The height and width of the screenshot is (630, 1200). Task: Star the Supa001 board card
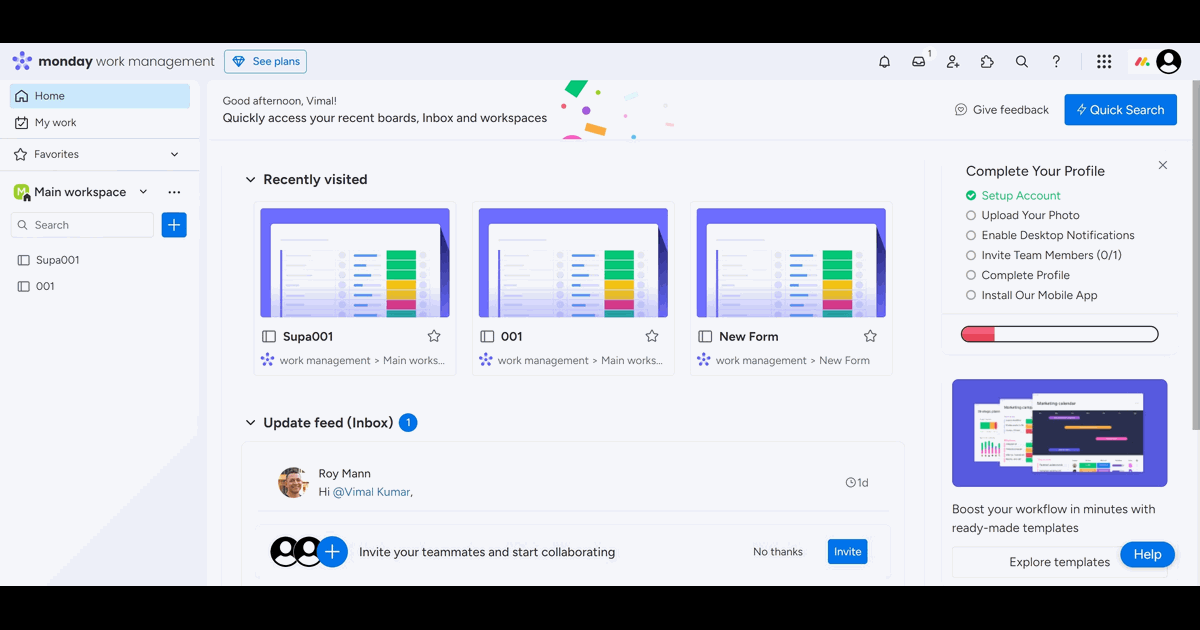[434, 337]
